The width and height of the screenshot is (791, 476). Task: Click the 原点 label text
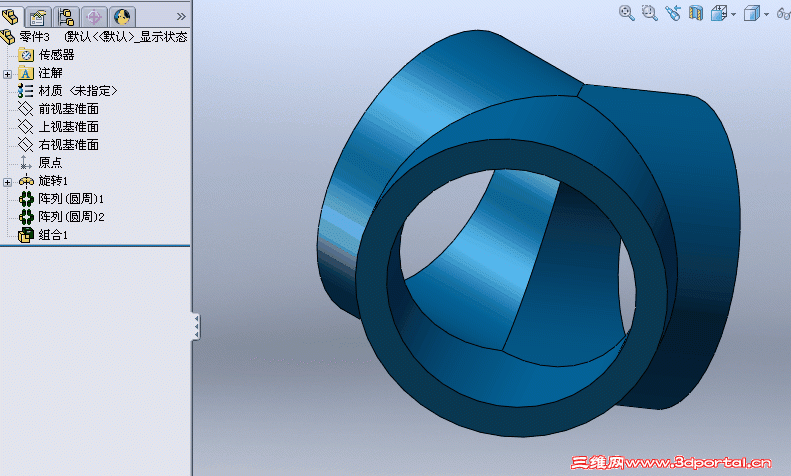point(50,163)
